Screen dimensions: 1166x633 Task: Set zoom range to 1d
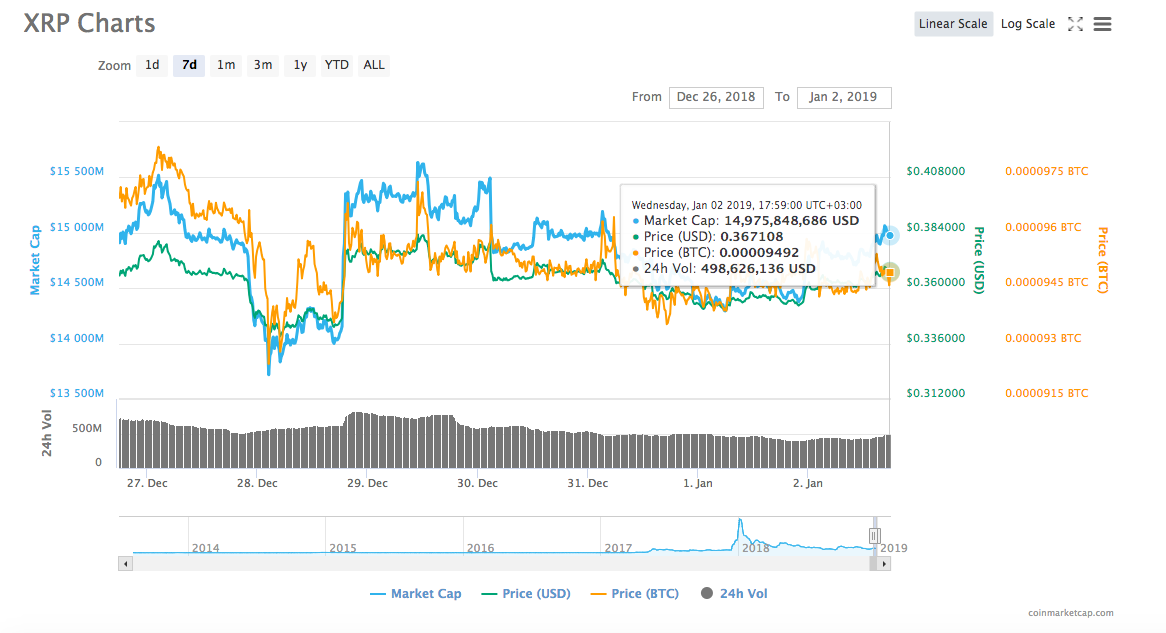152,65
